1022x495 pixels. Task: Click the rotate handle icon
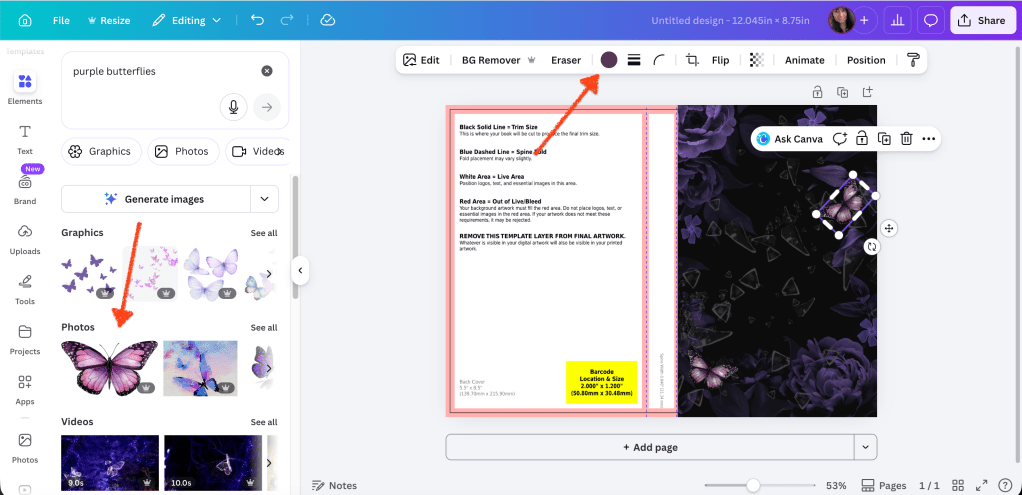pos(872,247)
